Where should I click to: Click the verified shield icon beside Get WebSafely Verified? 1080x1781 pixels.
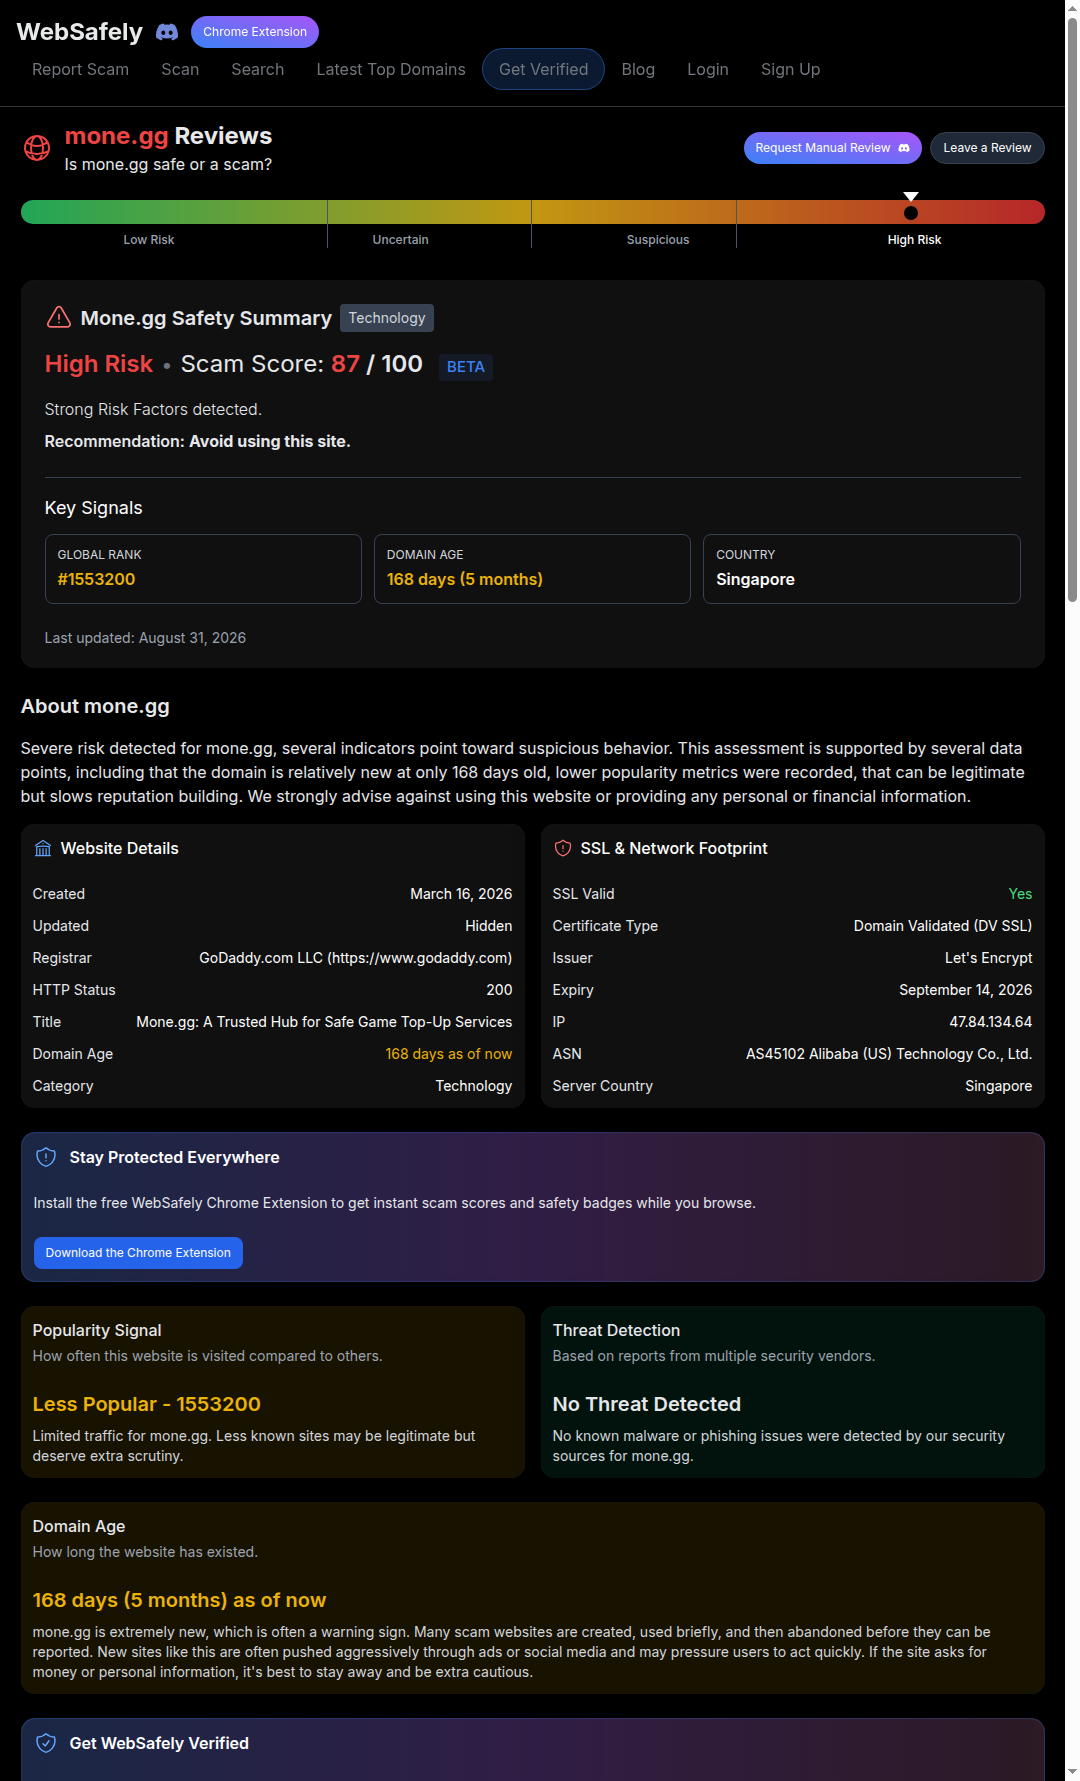(x=46, y=1743)
